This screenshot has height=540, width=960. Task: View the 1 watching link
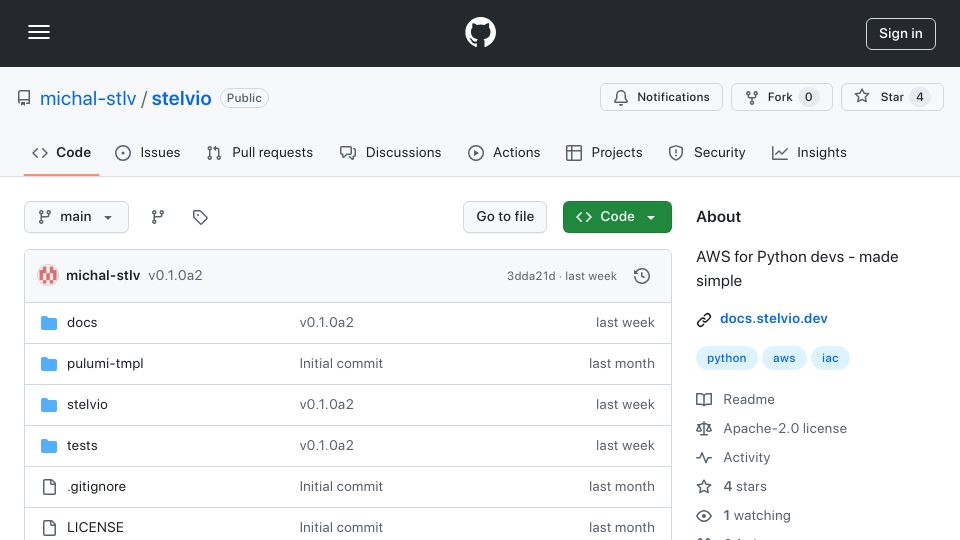coord(757,516)
